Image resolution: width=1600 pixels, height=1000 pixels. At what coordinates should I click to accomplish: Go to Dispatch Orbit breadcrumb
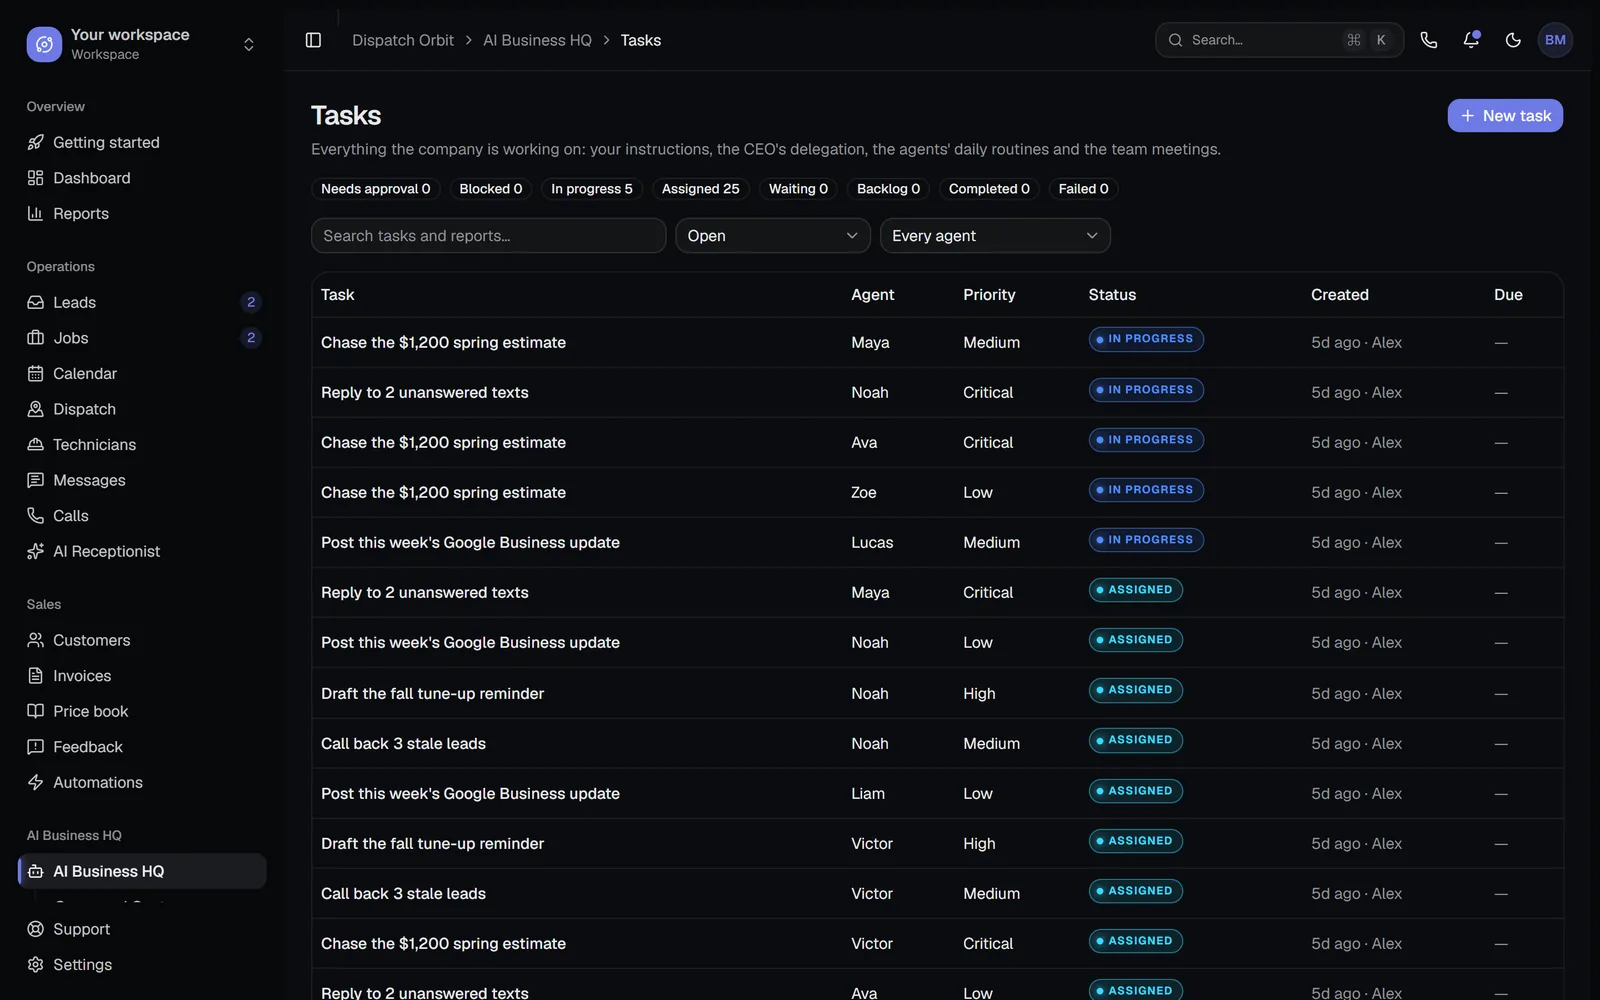(403, 40)
